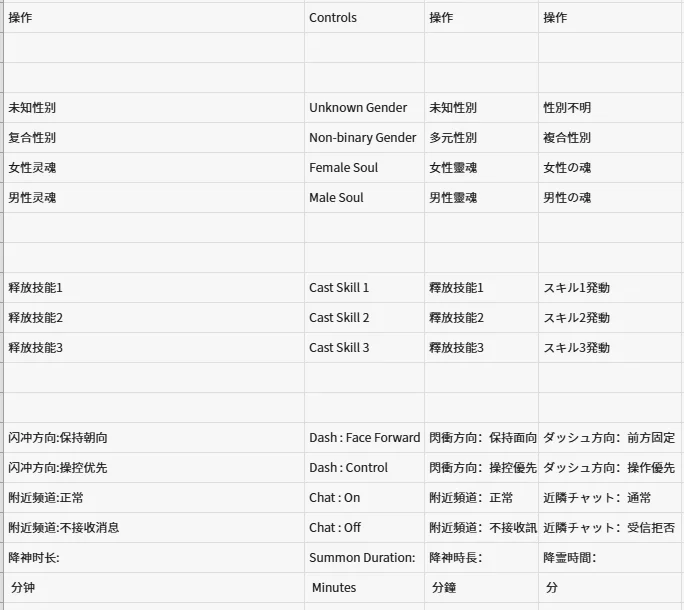This screenshot has height=610, width=684.
Task: Click the 'Female Soul' cell
Action: [x=364, y=168]
